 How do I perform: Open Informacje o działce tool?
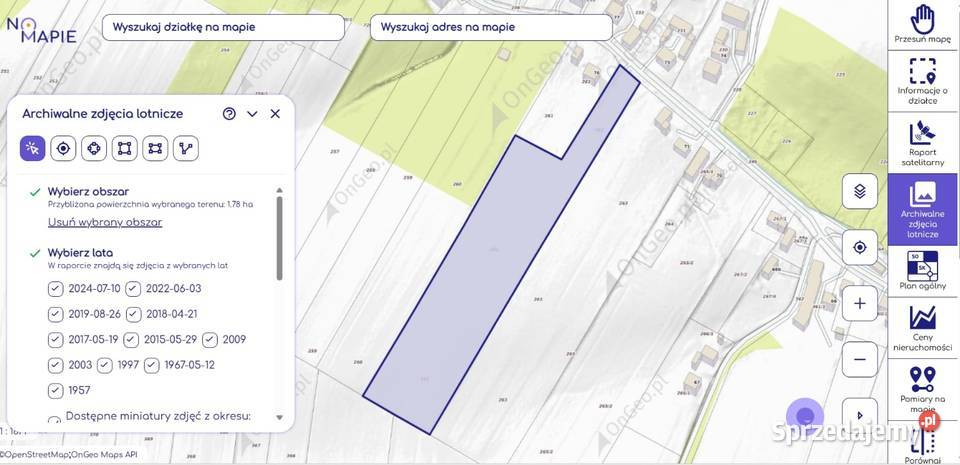pyautogui.click(x=923, y=80)
